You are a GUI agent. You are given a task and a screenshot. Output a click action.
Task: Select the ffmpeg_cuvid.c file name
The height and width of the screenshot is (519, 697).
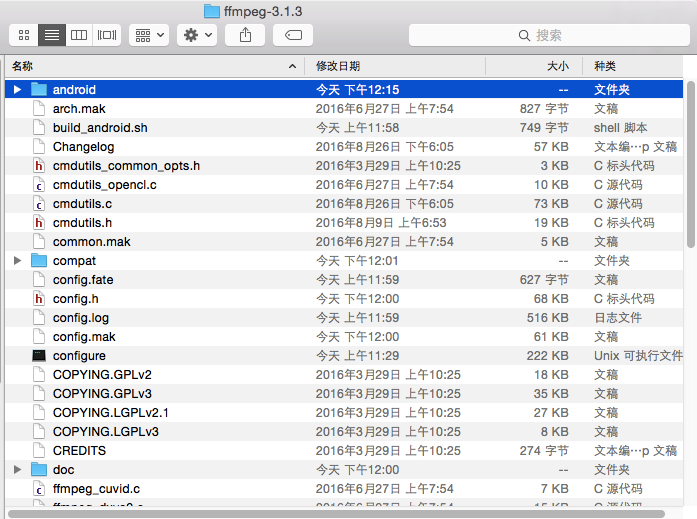point(96,489)
